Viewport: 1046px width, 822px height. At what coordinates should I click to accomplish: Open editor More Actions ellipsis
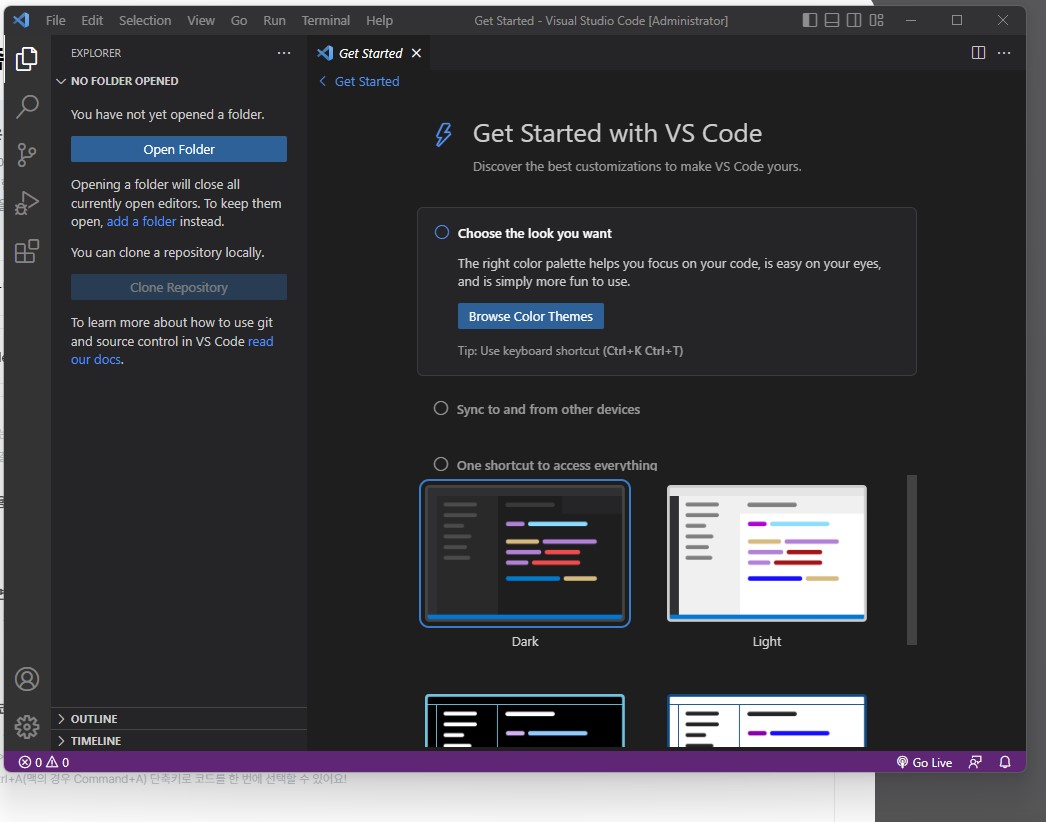(1004, 53)
